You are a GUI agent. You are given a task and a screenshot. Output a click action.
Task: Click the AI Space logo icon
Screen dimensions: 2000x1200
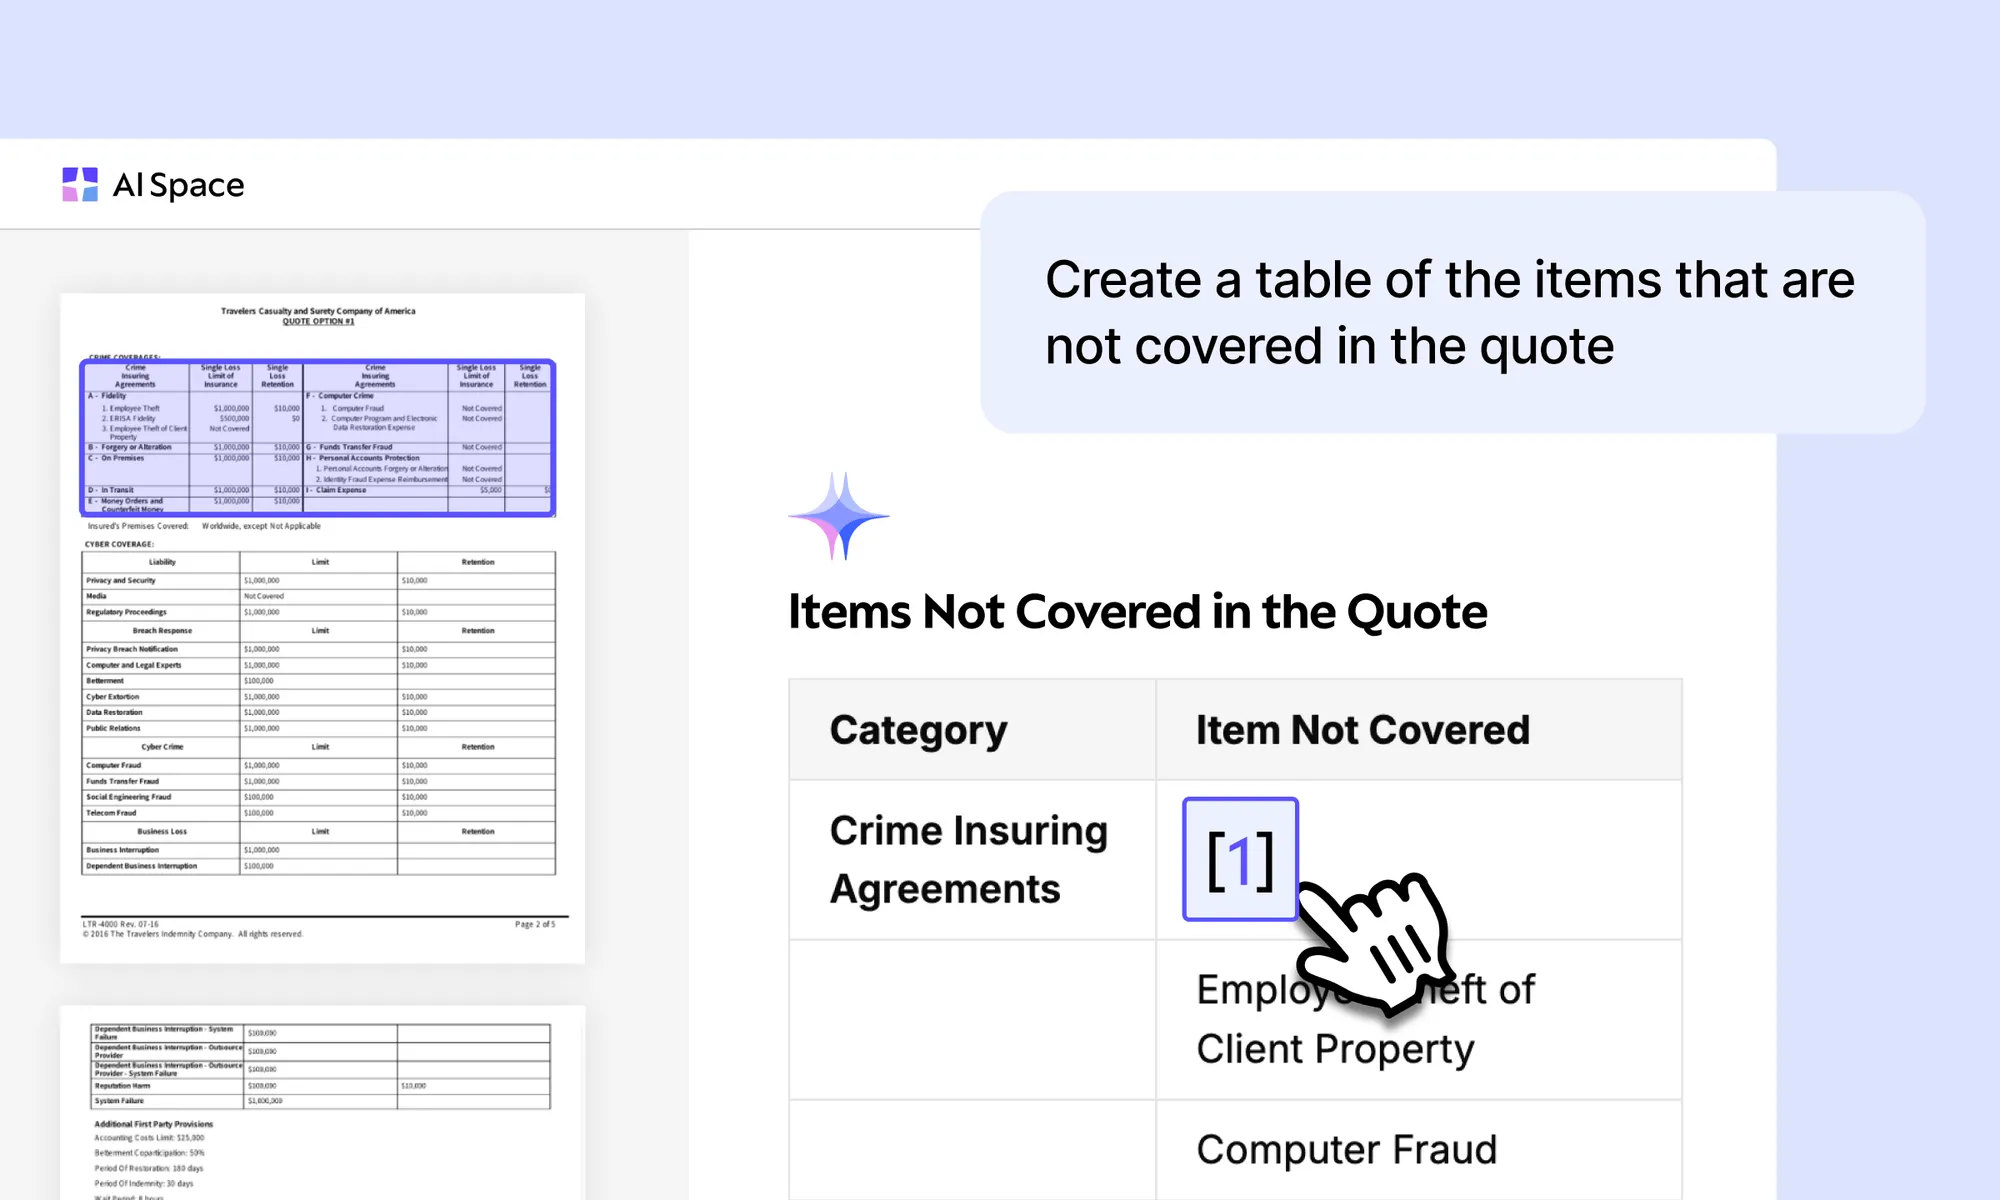(x=80, y=185)
